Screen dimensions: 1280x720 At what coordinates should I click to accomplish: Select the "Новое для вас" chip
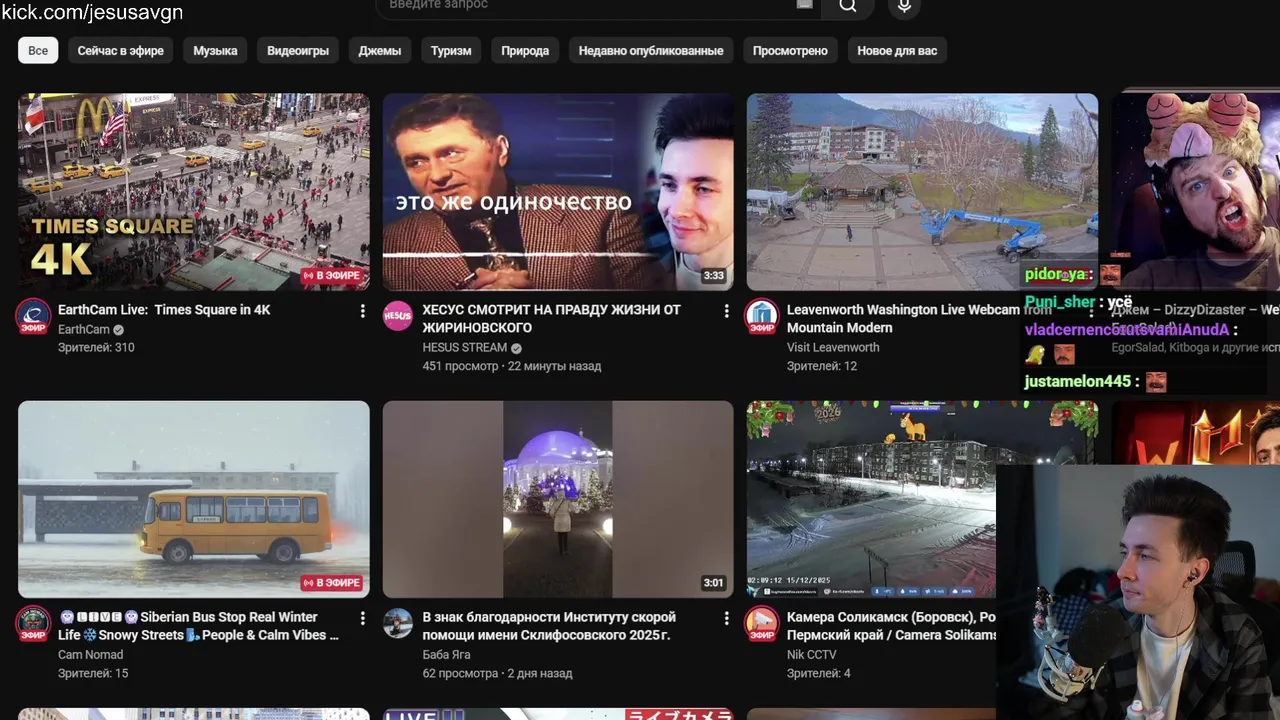click(x=897, y=50)
